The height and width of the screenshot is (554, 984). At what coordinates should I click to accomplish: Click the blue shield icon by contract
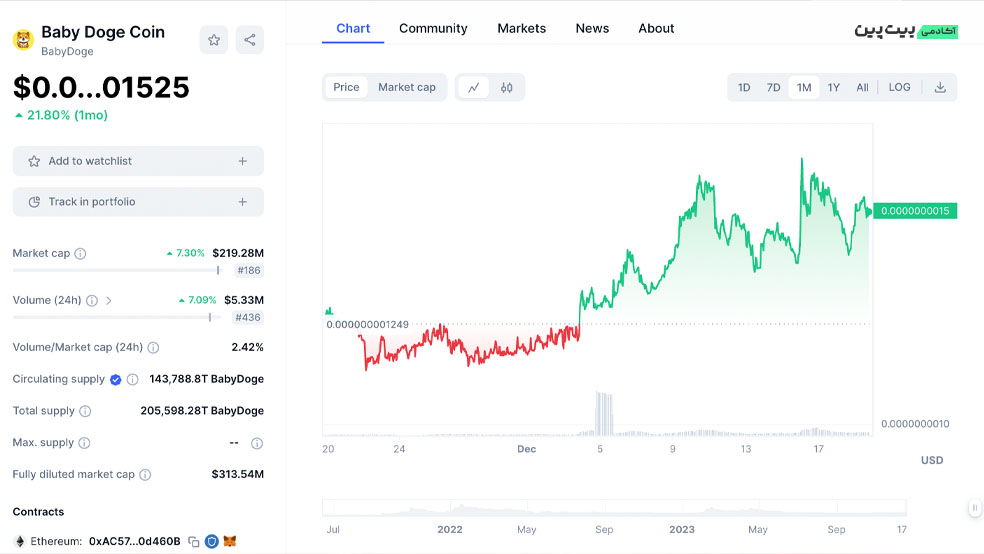point(212,541)
